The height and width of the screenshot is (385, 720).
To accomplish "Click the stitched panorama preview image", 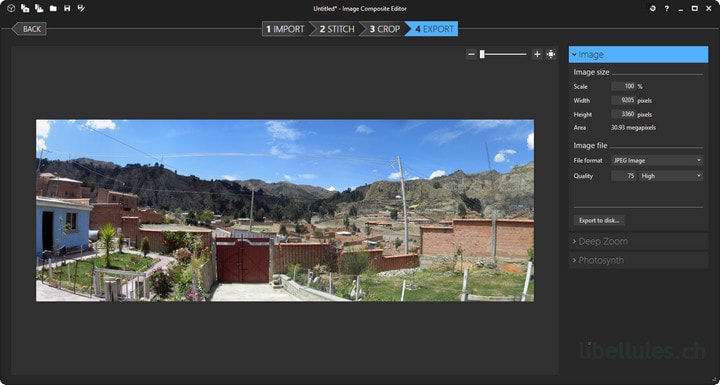I will coord(285,210).
